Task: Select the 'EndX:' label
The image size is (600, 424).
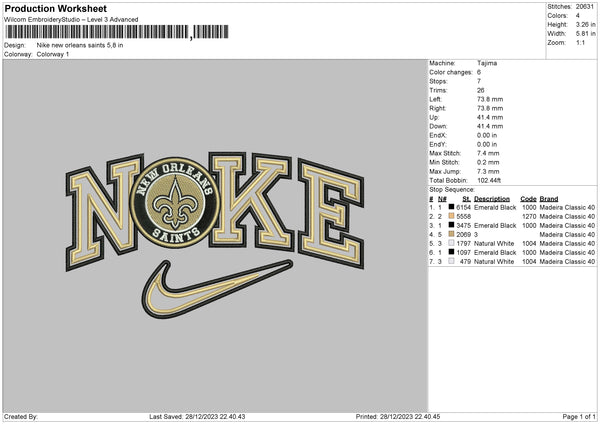Action: (438, 135)
